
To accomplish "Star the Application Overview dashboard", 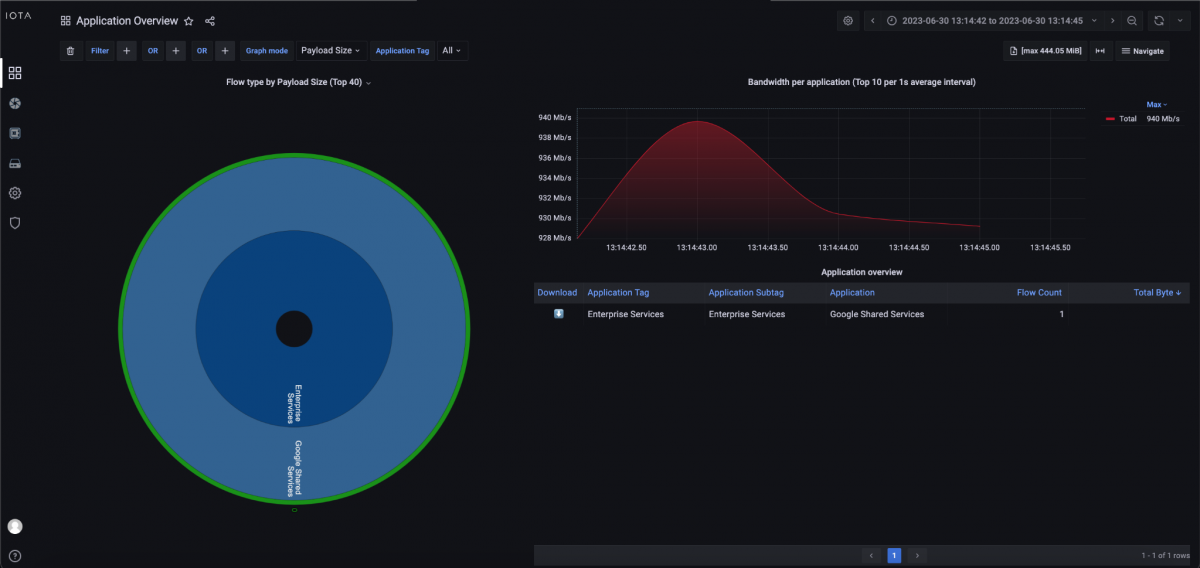I will point(189,21).
